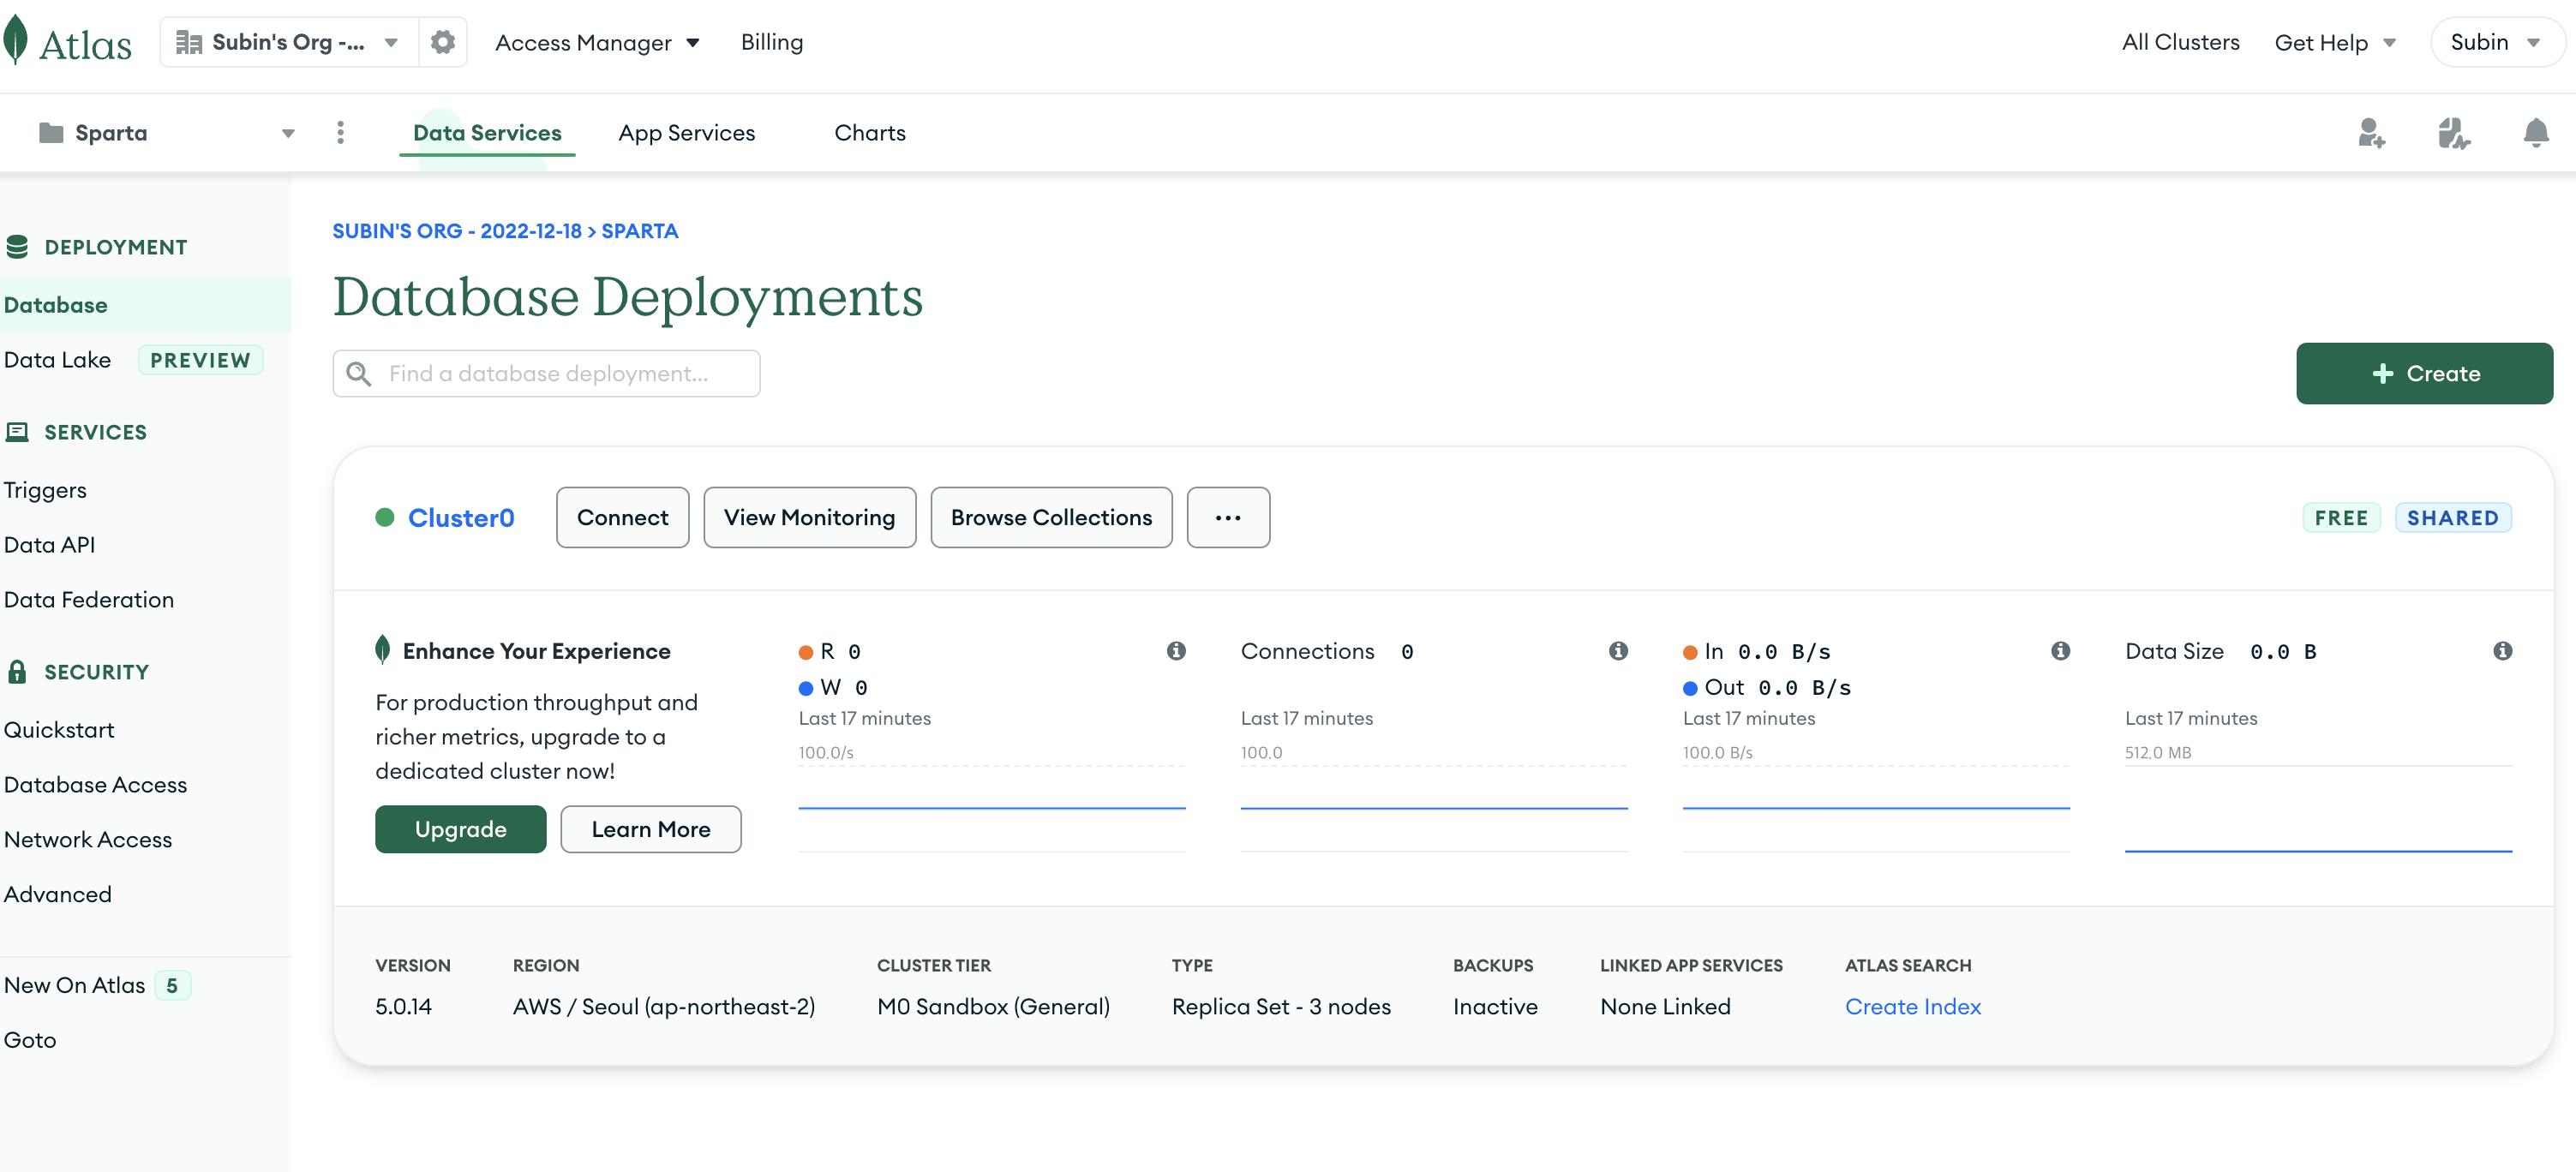Open Data Federation in the sidebar
Viewport: 2576px width, 1172px height.
click(x=88, y=600)
